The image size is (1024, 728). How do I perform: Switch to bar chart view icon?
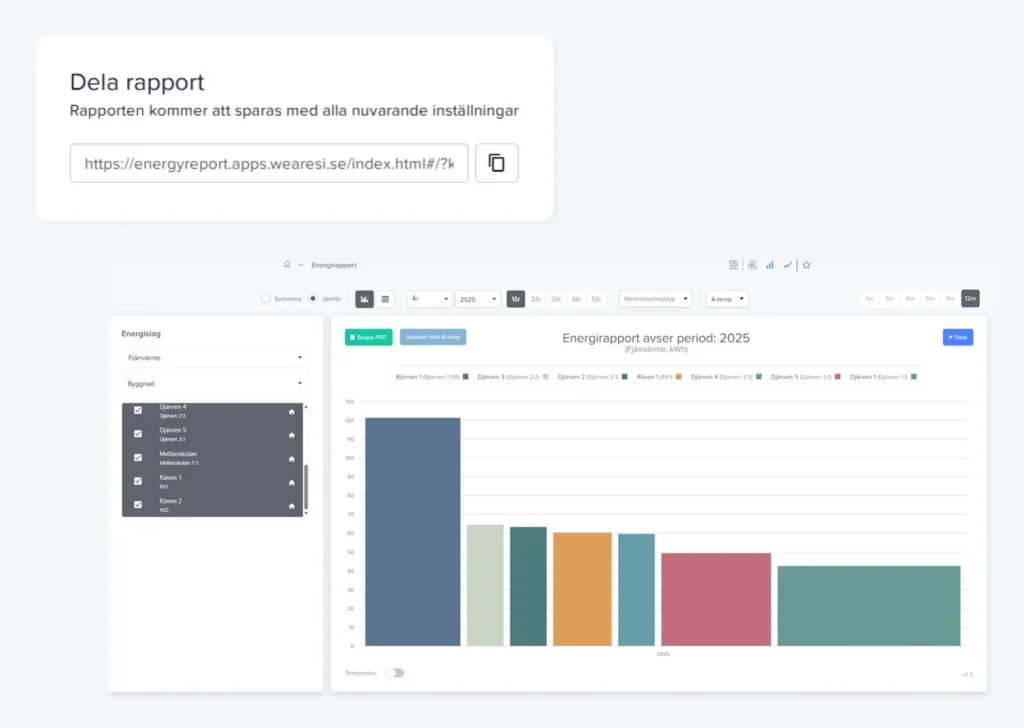[365, 299]
